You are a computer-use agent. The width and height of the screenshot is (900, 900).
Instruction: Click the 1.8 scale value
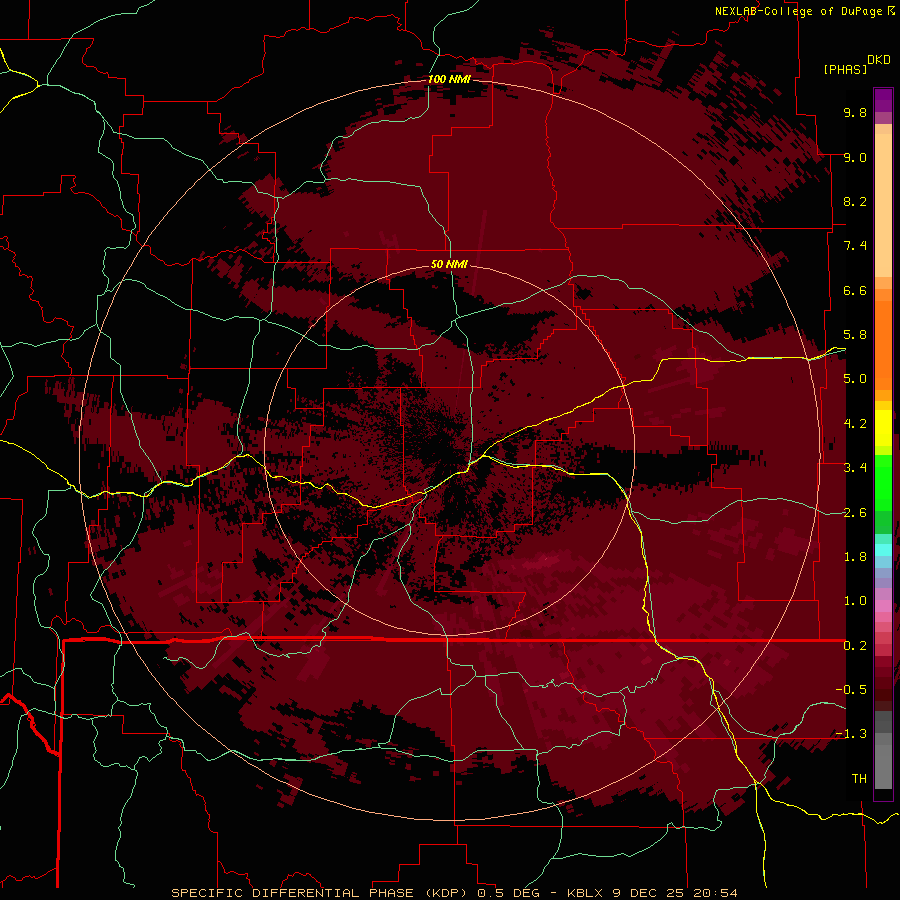(855, 557)
